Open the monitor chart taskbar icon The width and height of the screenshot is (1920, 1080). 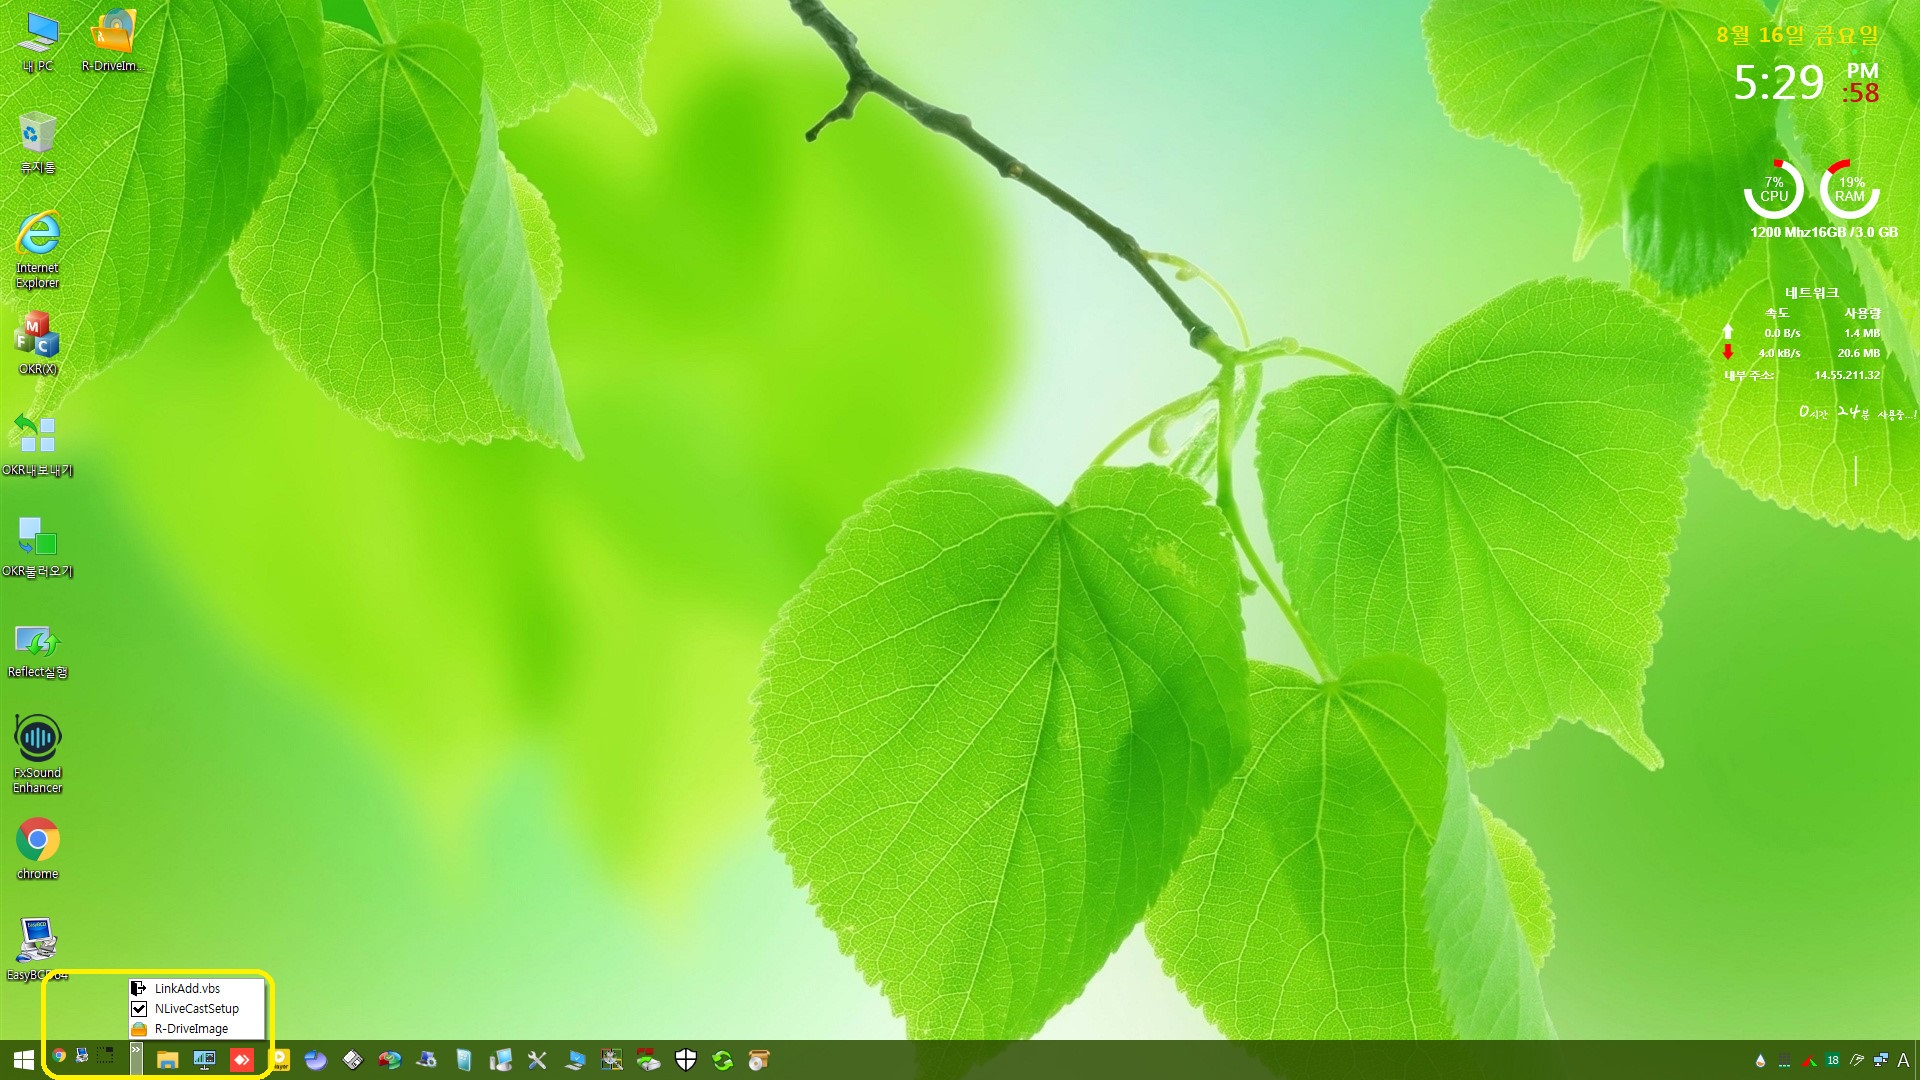205,1060
